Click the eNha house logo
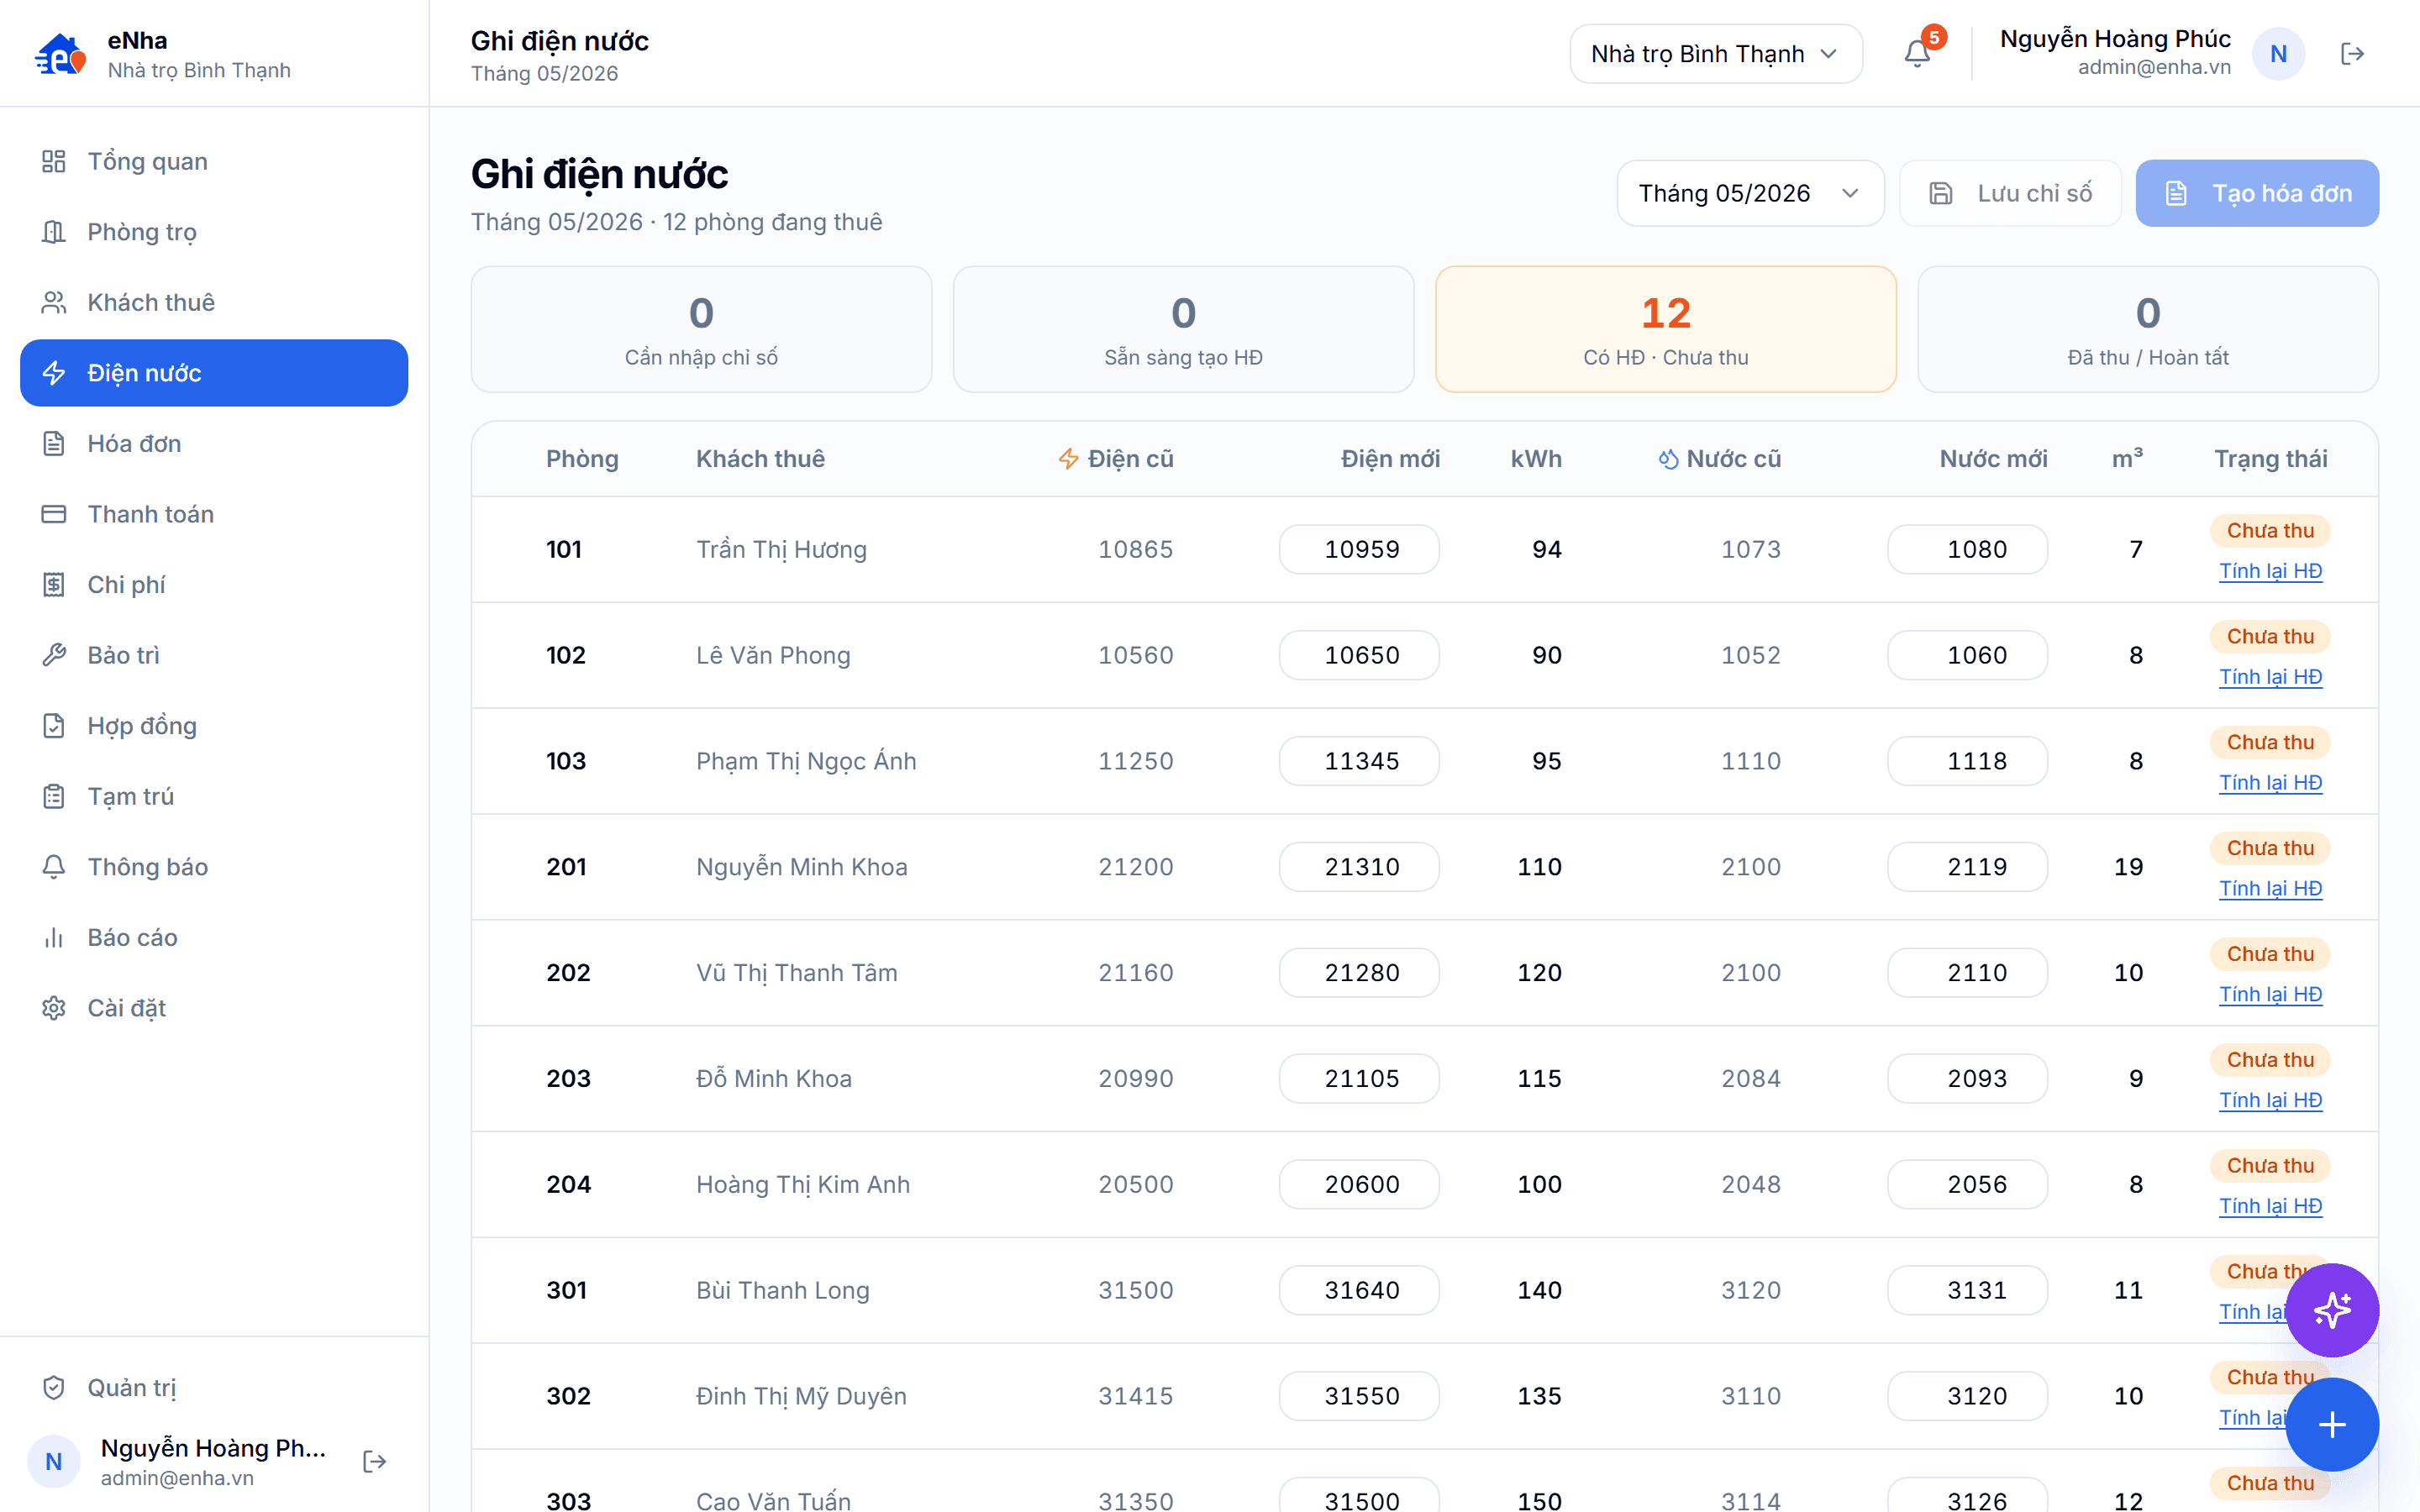2420x1512 pixels. 60,54
